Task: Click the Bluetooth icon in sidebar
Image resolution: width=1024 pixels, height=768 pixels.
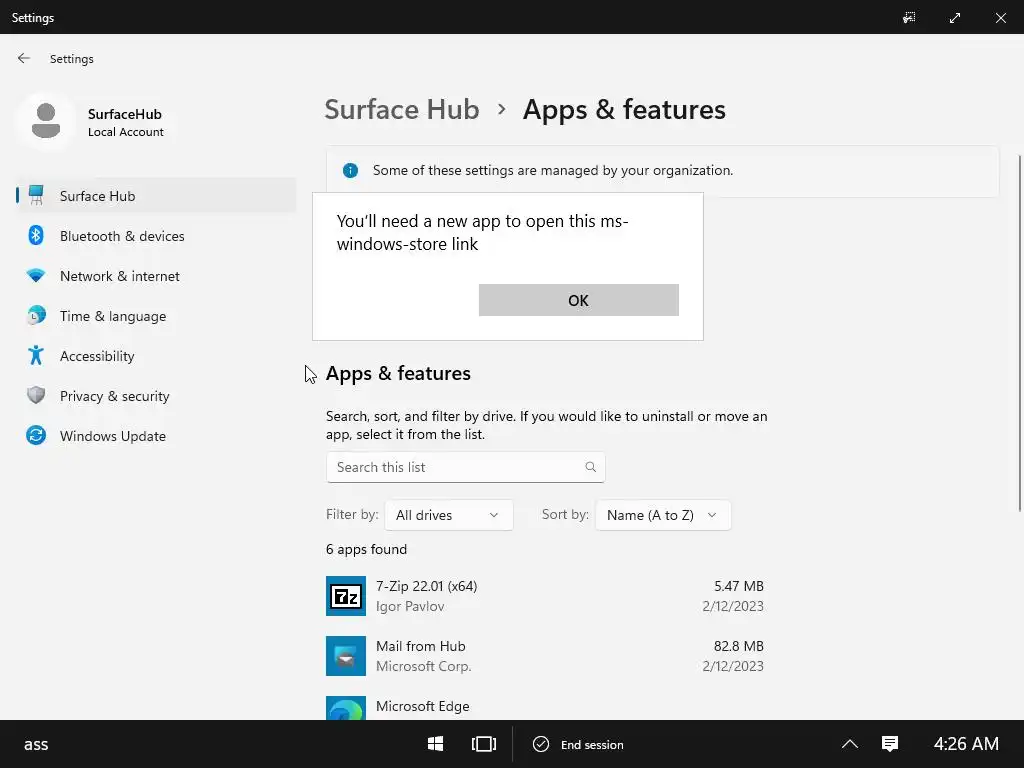Action: pyautogui.click(x=36, y=235)
